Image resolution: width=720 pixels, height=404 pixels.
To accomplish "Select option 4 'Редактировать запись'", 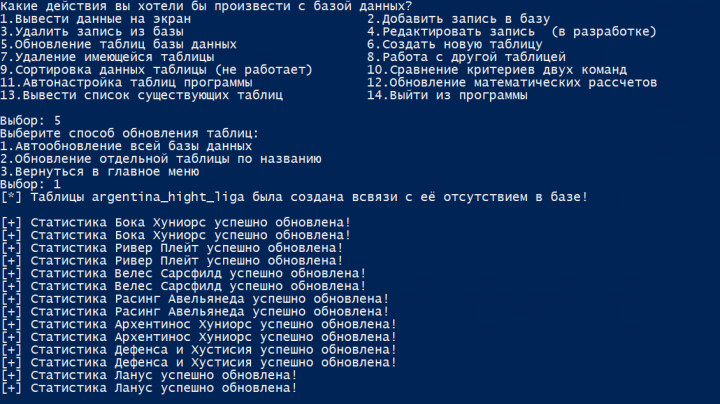I will click(512, 32).
